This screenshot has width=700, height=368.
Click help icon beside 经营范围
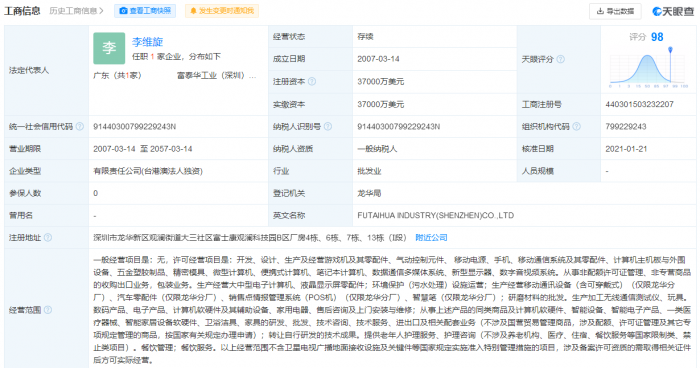tap(48, 309)
